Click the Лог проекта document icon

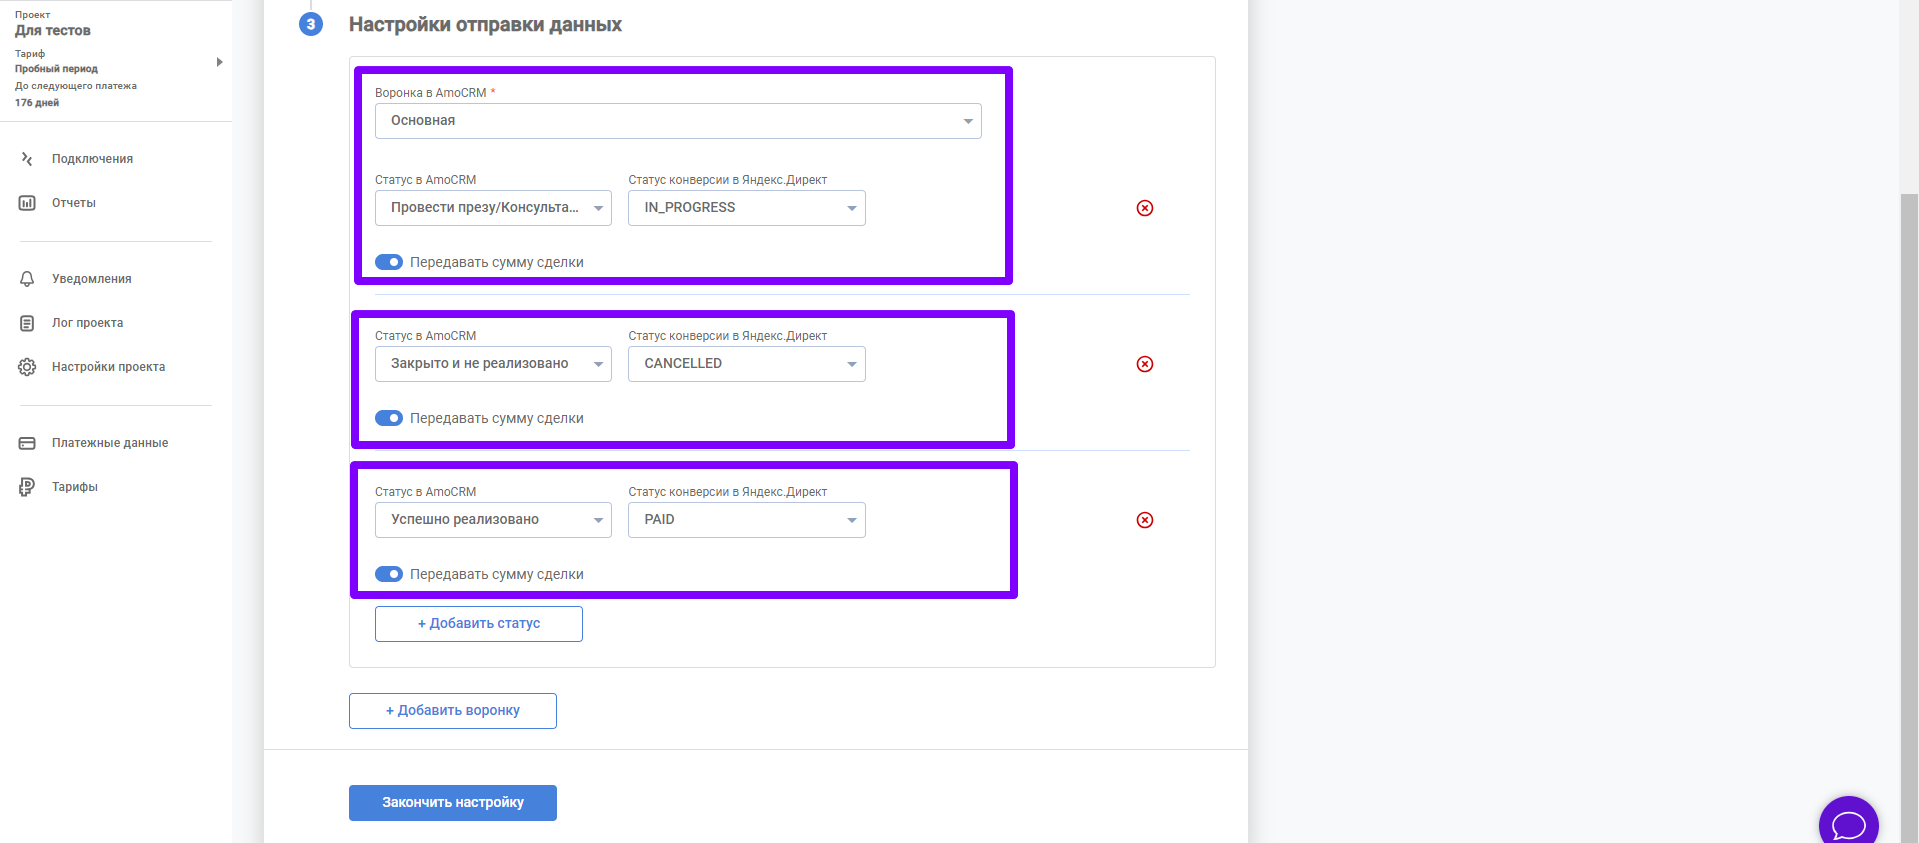click(27, 323)
